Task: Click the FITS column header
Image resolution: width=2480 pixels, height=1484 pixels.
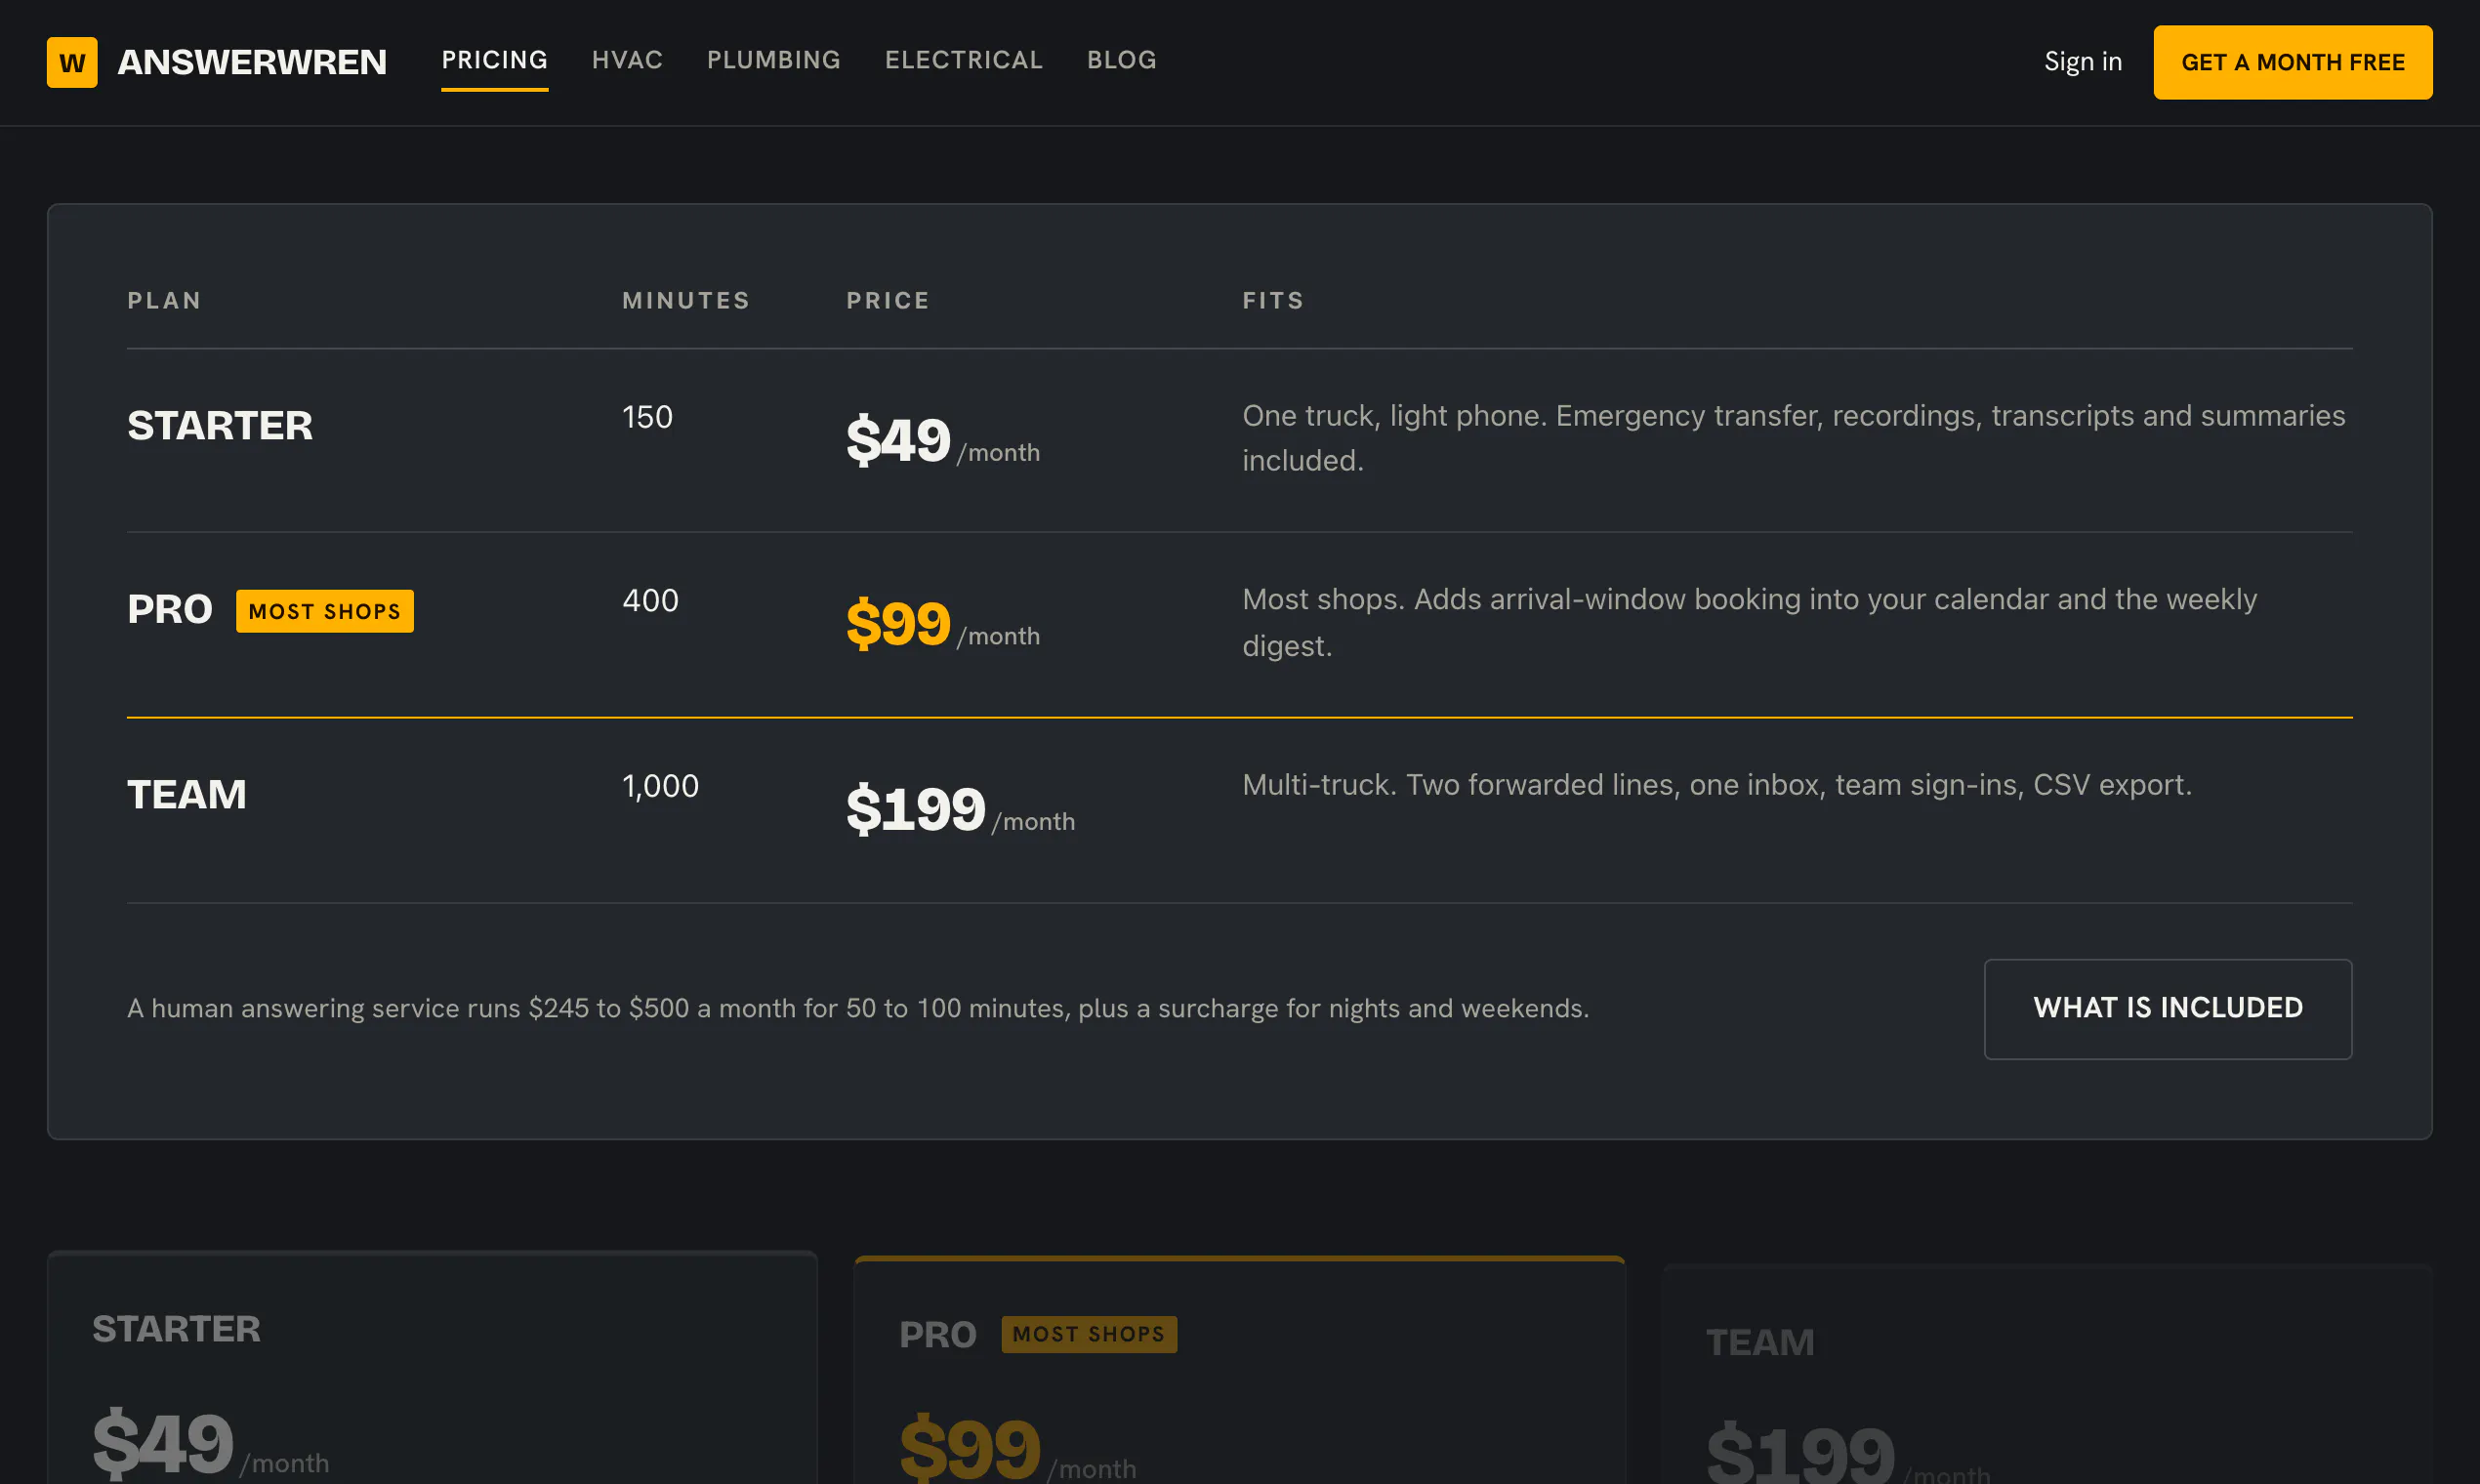Action: [1273, 300]
